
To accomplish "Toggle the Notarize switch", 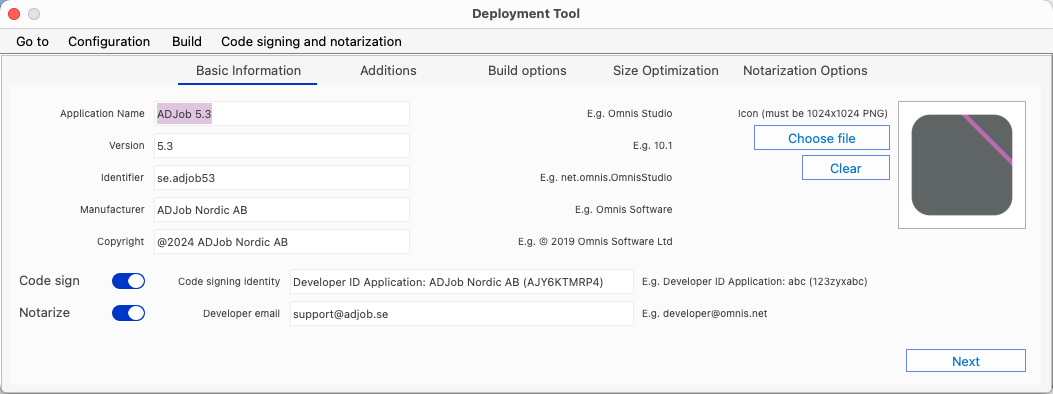I will [x=128, y=313].
